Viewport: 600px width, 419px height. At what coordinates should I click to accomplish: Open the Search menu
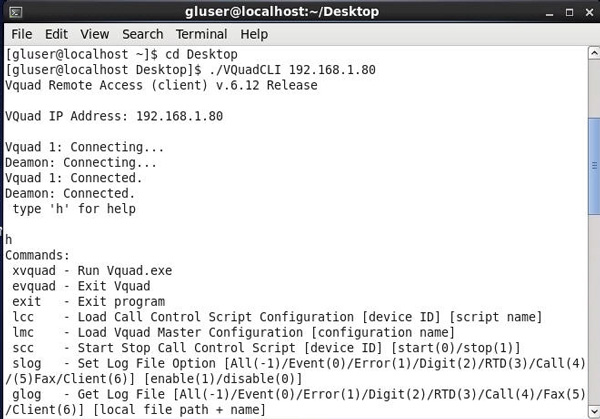tap(143, 34)
